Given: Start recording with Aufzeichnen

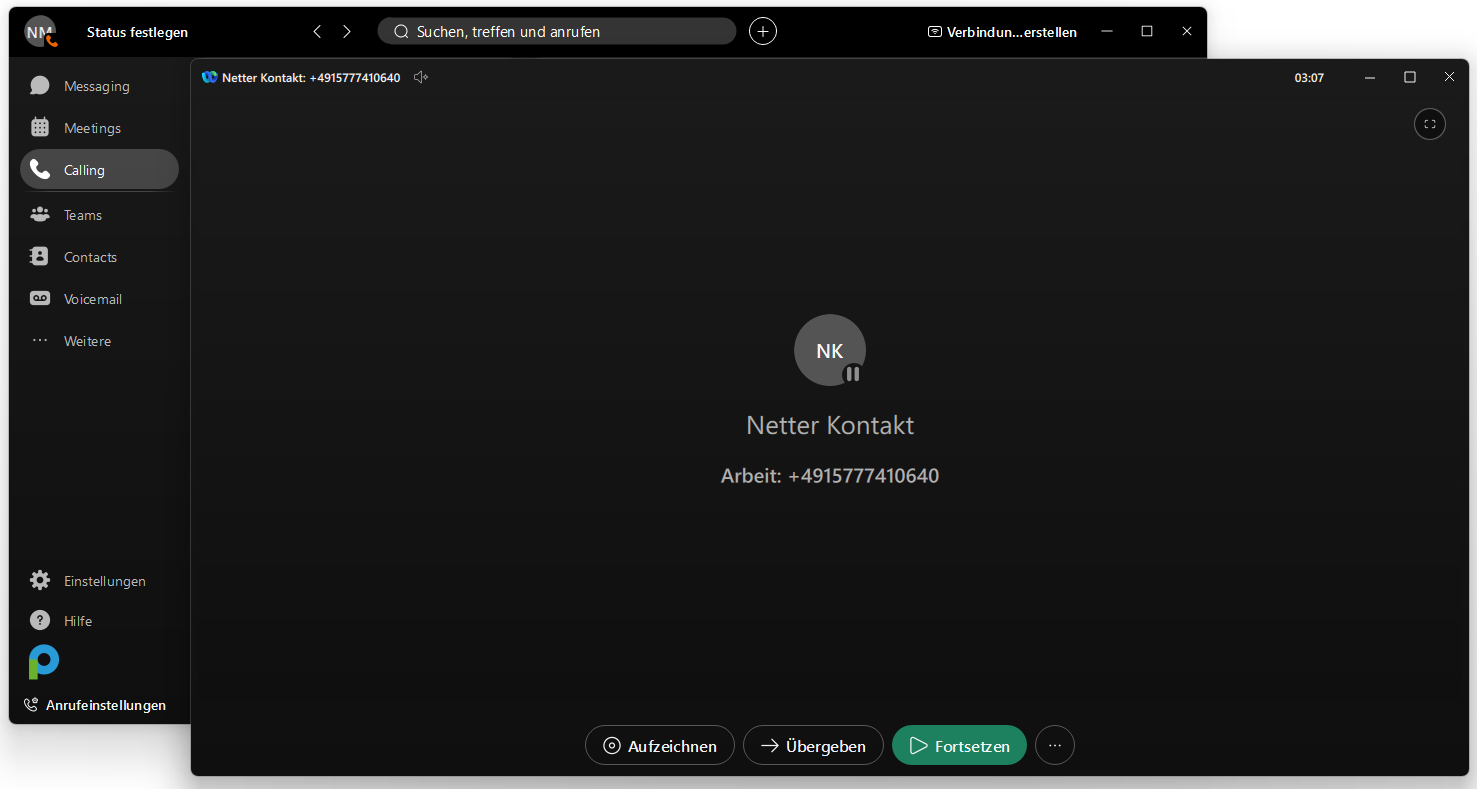Looking at the screenshot, I should 660,746.
